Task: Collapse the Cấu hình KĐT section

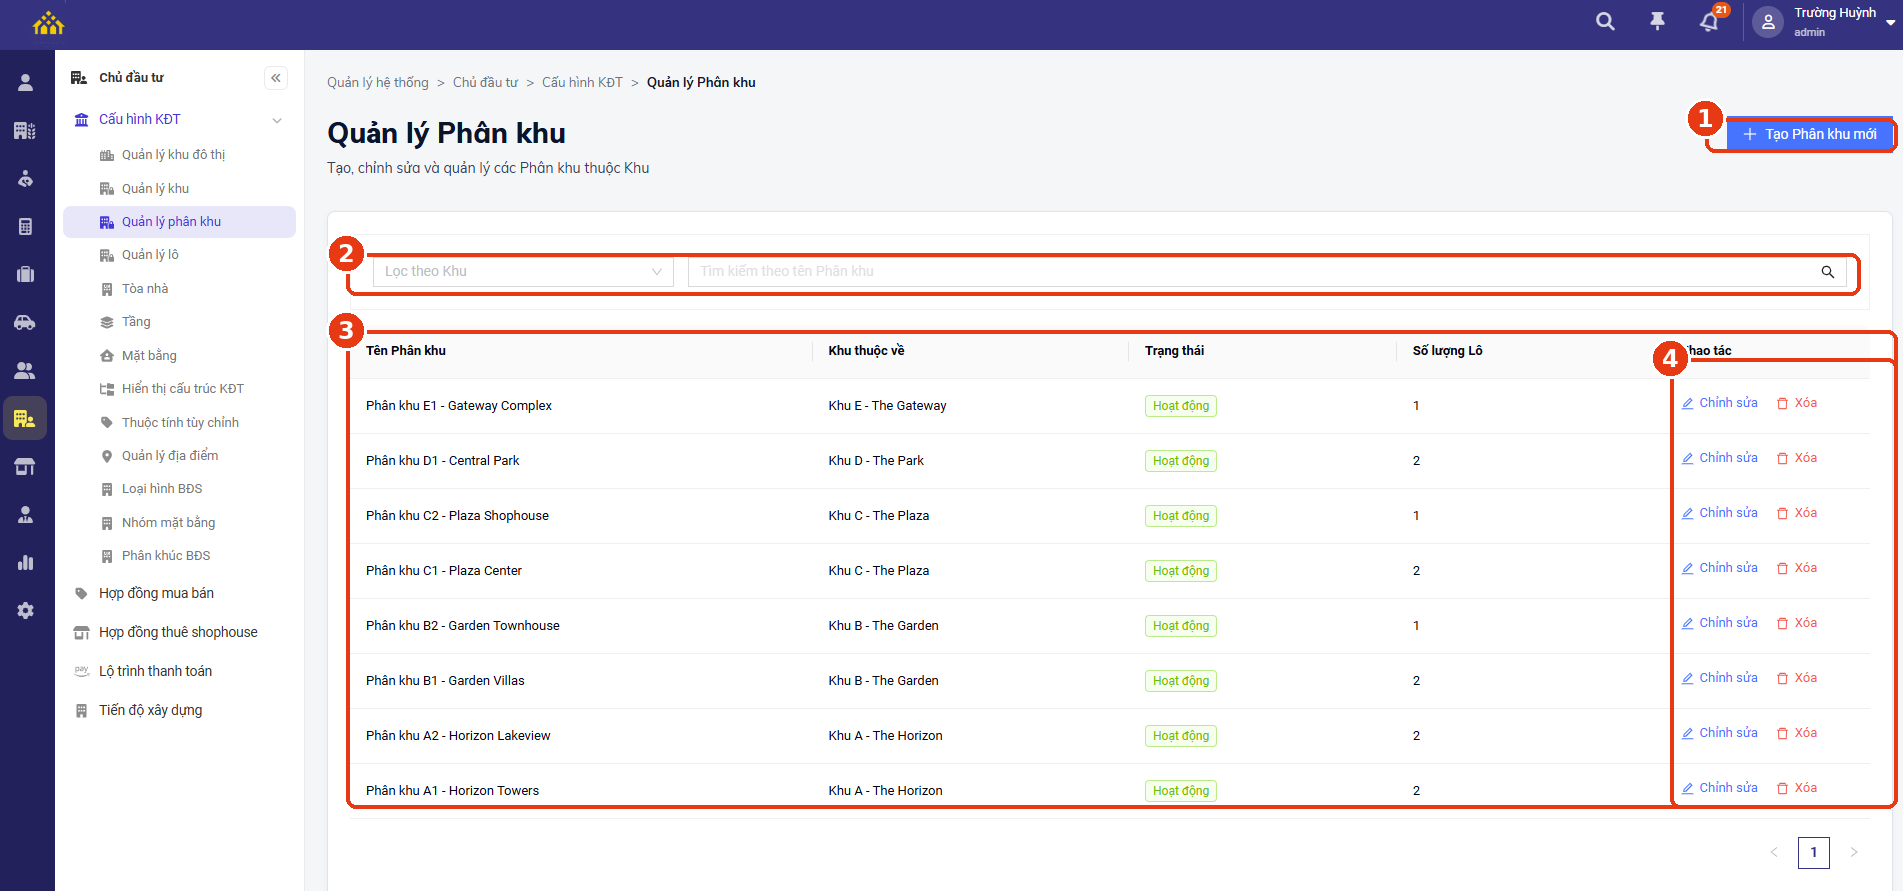Action: 277,120
